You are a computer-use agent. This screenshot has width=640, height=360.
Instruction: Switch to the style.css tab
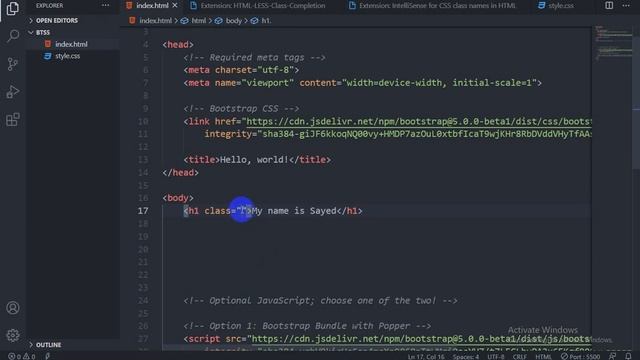click(556, 6)
